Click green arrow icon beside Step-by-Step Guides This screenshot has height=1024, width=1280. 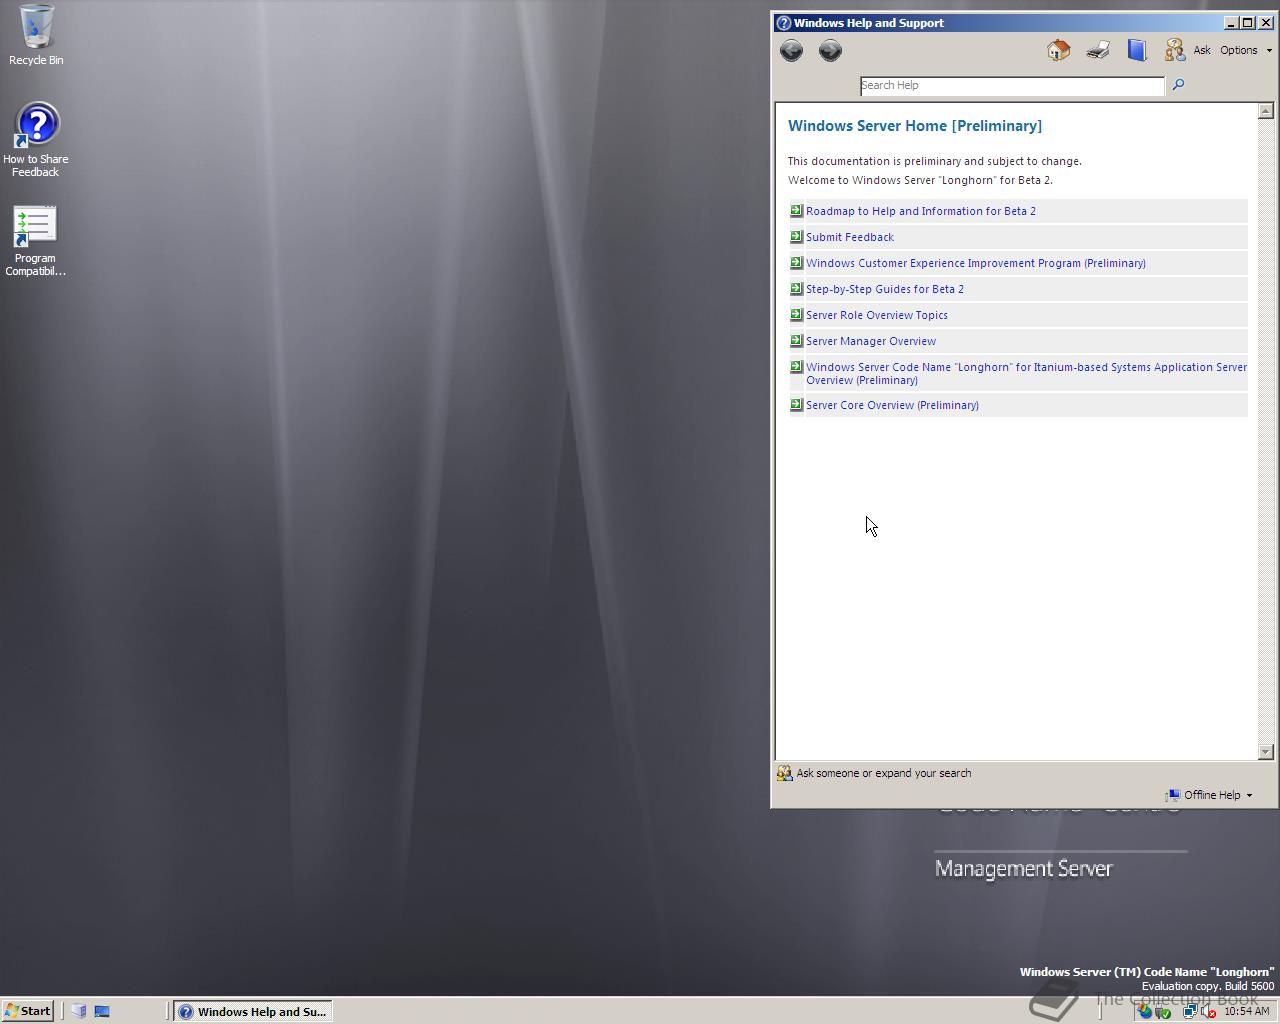click(x=796, y=289)
